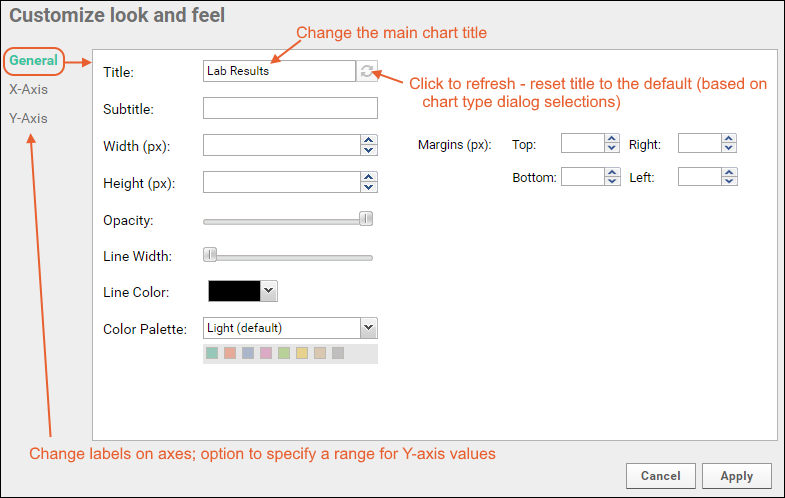
Task: Increase Top margin with up arrow
Action: pos(612,140)
